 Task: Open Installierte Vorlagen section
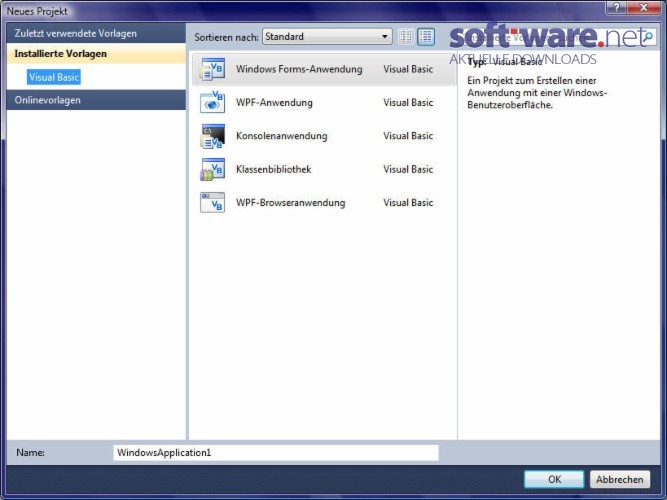tap(97, 54)
